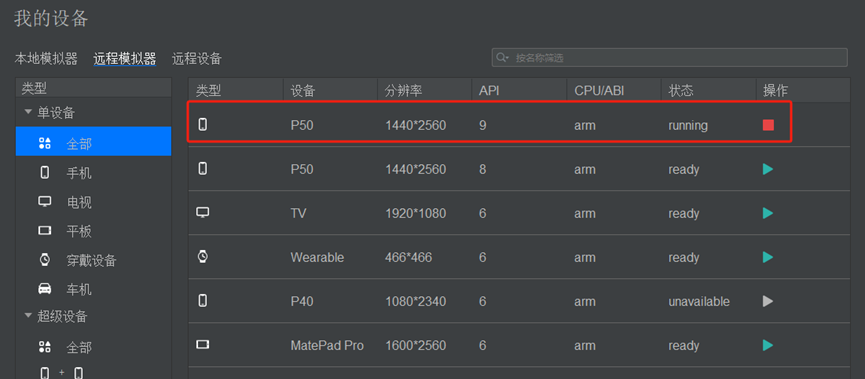This screenshot has height=379, width=865.
Task: Click the 1600*2560 resolution cell
Action: coord(415,346)
